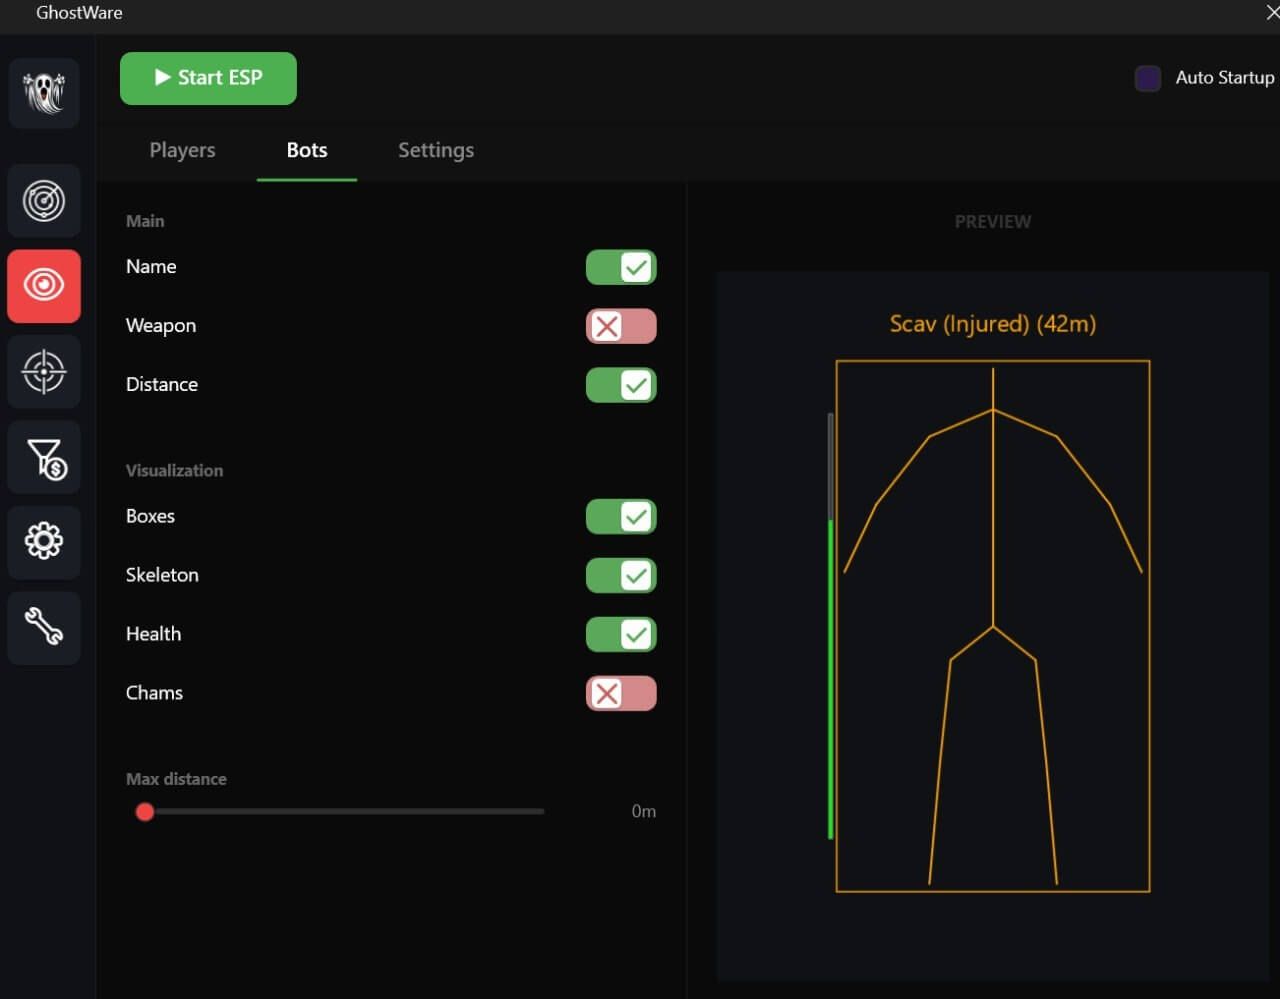Open the gear icon in sidebar
The width and height of the screenshot is (1280, 999).
(x=44, y=542)
